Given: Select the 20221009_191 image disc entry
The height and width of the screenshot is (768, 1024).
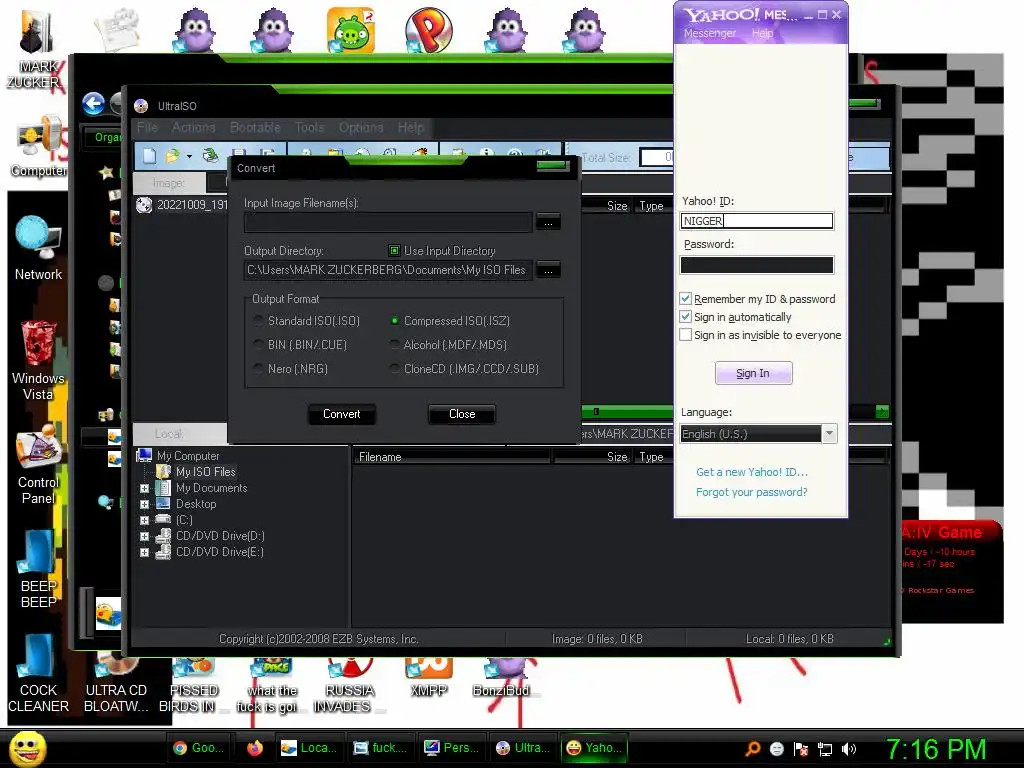Looking at the screenshot, I should point(182,204).
